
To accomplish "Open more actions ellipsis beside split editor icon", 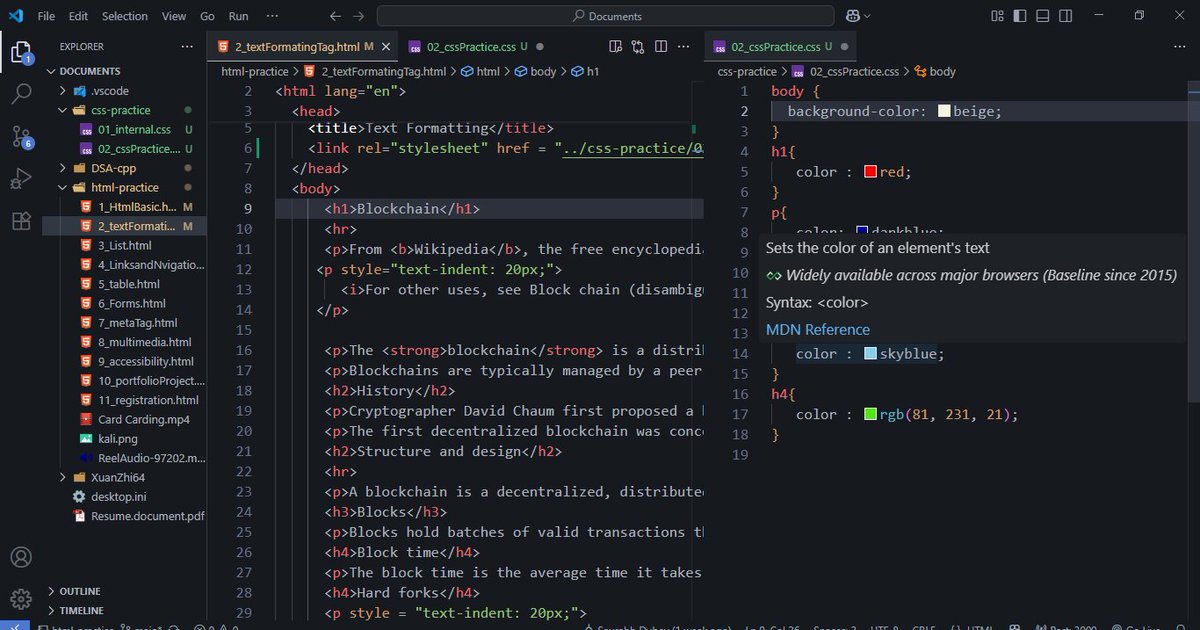I will (685, 47).
